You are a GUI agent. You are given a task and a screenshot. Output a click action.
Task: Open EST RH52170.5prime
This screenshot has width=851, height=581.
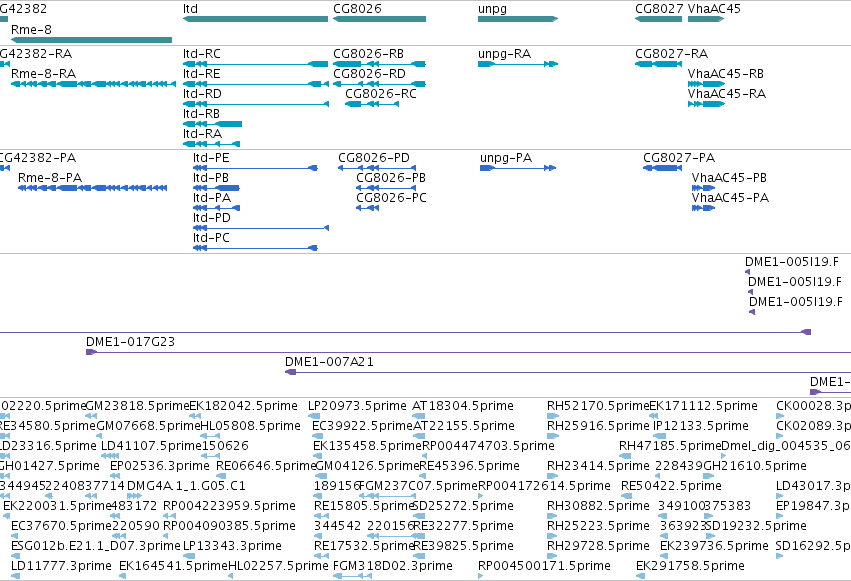(x=598, y=406)
